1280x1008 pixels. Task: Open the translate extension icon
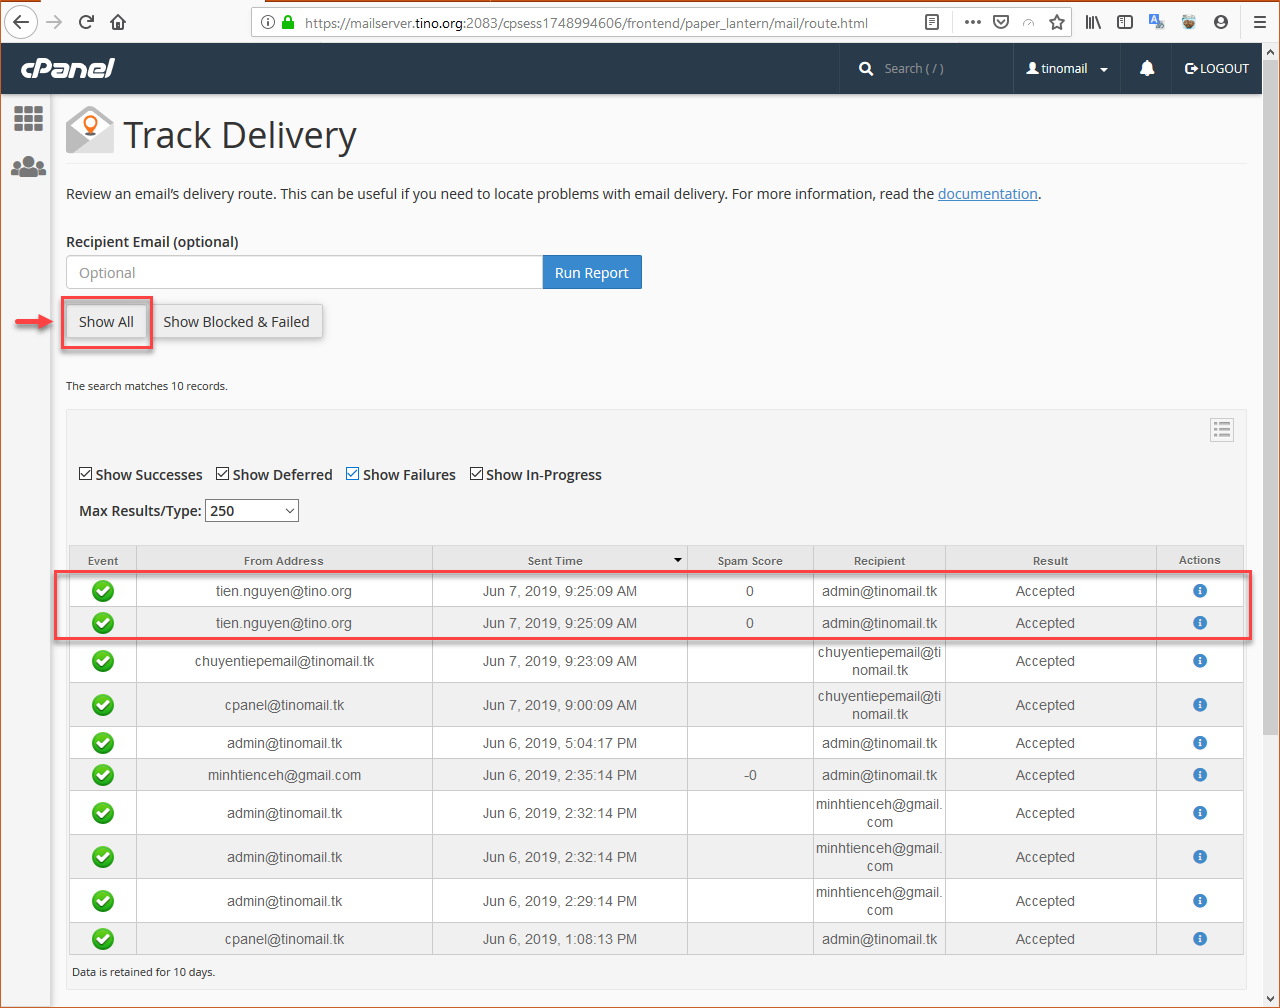(x=1157, y=22)
